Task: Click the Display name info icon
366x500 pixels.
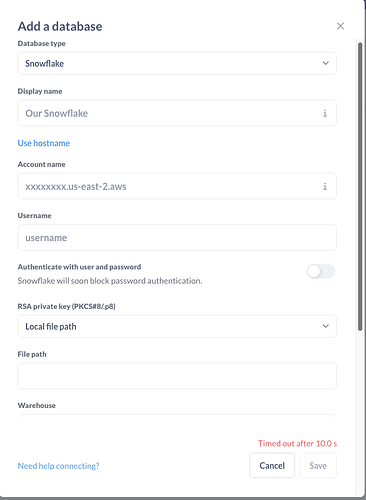Action: click(x=325, y=113)
